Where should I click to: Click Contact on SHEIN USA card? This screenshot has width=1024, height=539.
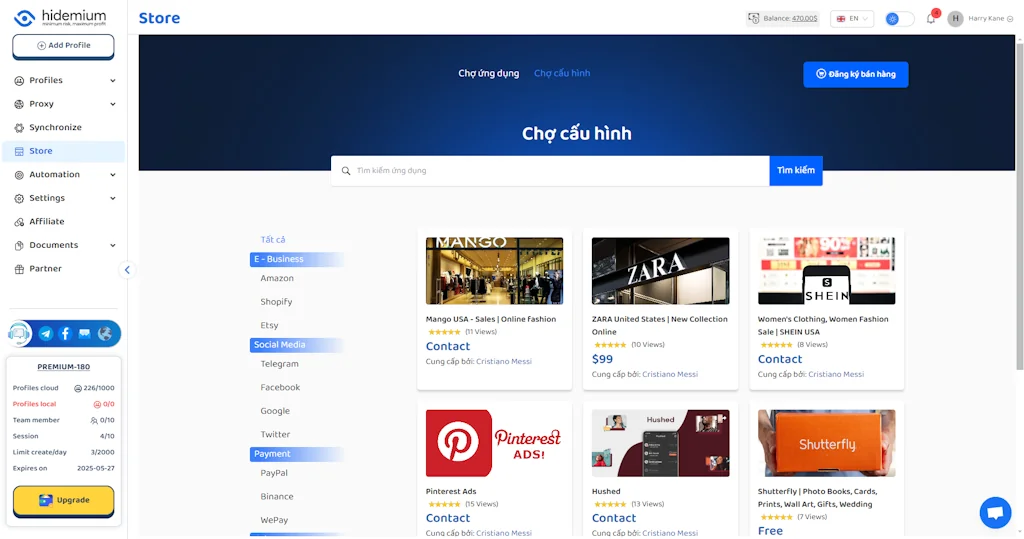pos(780,359)
